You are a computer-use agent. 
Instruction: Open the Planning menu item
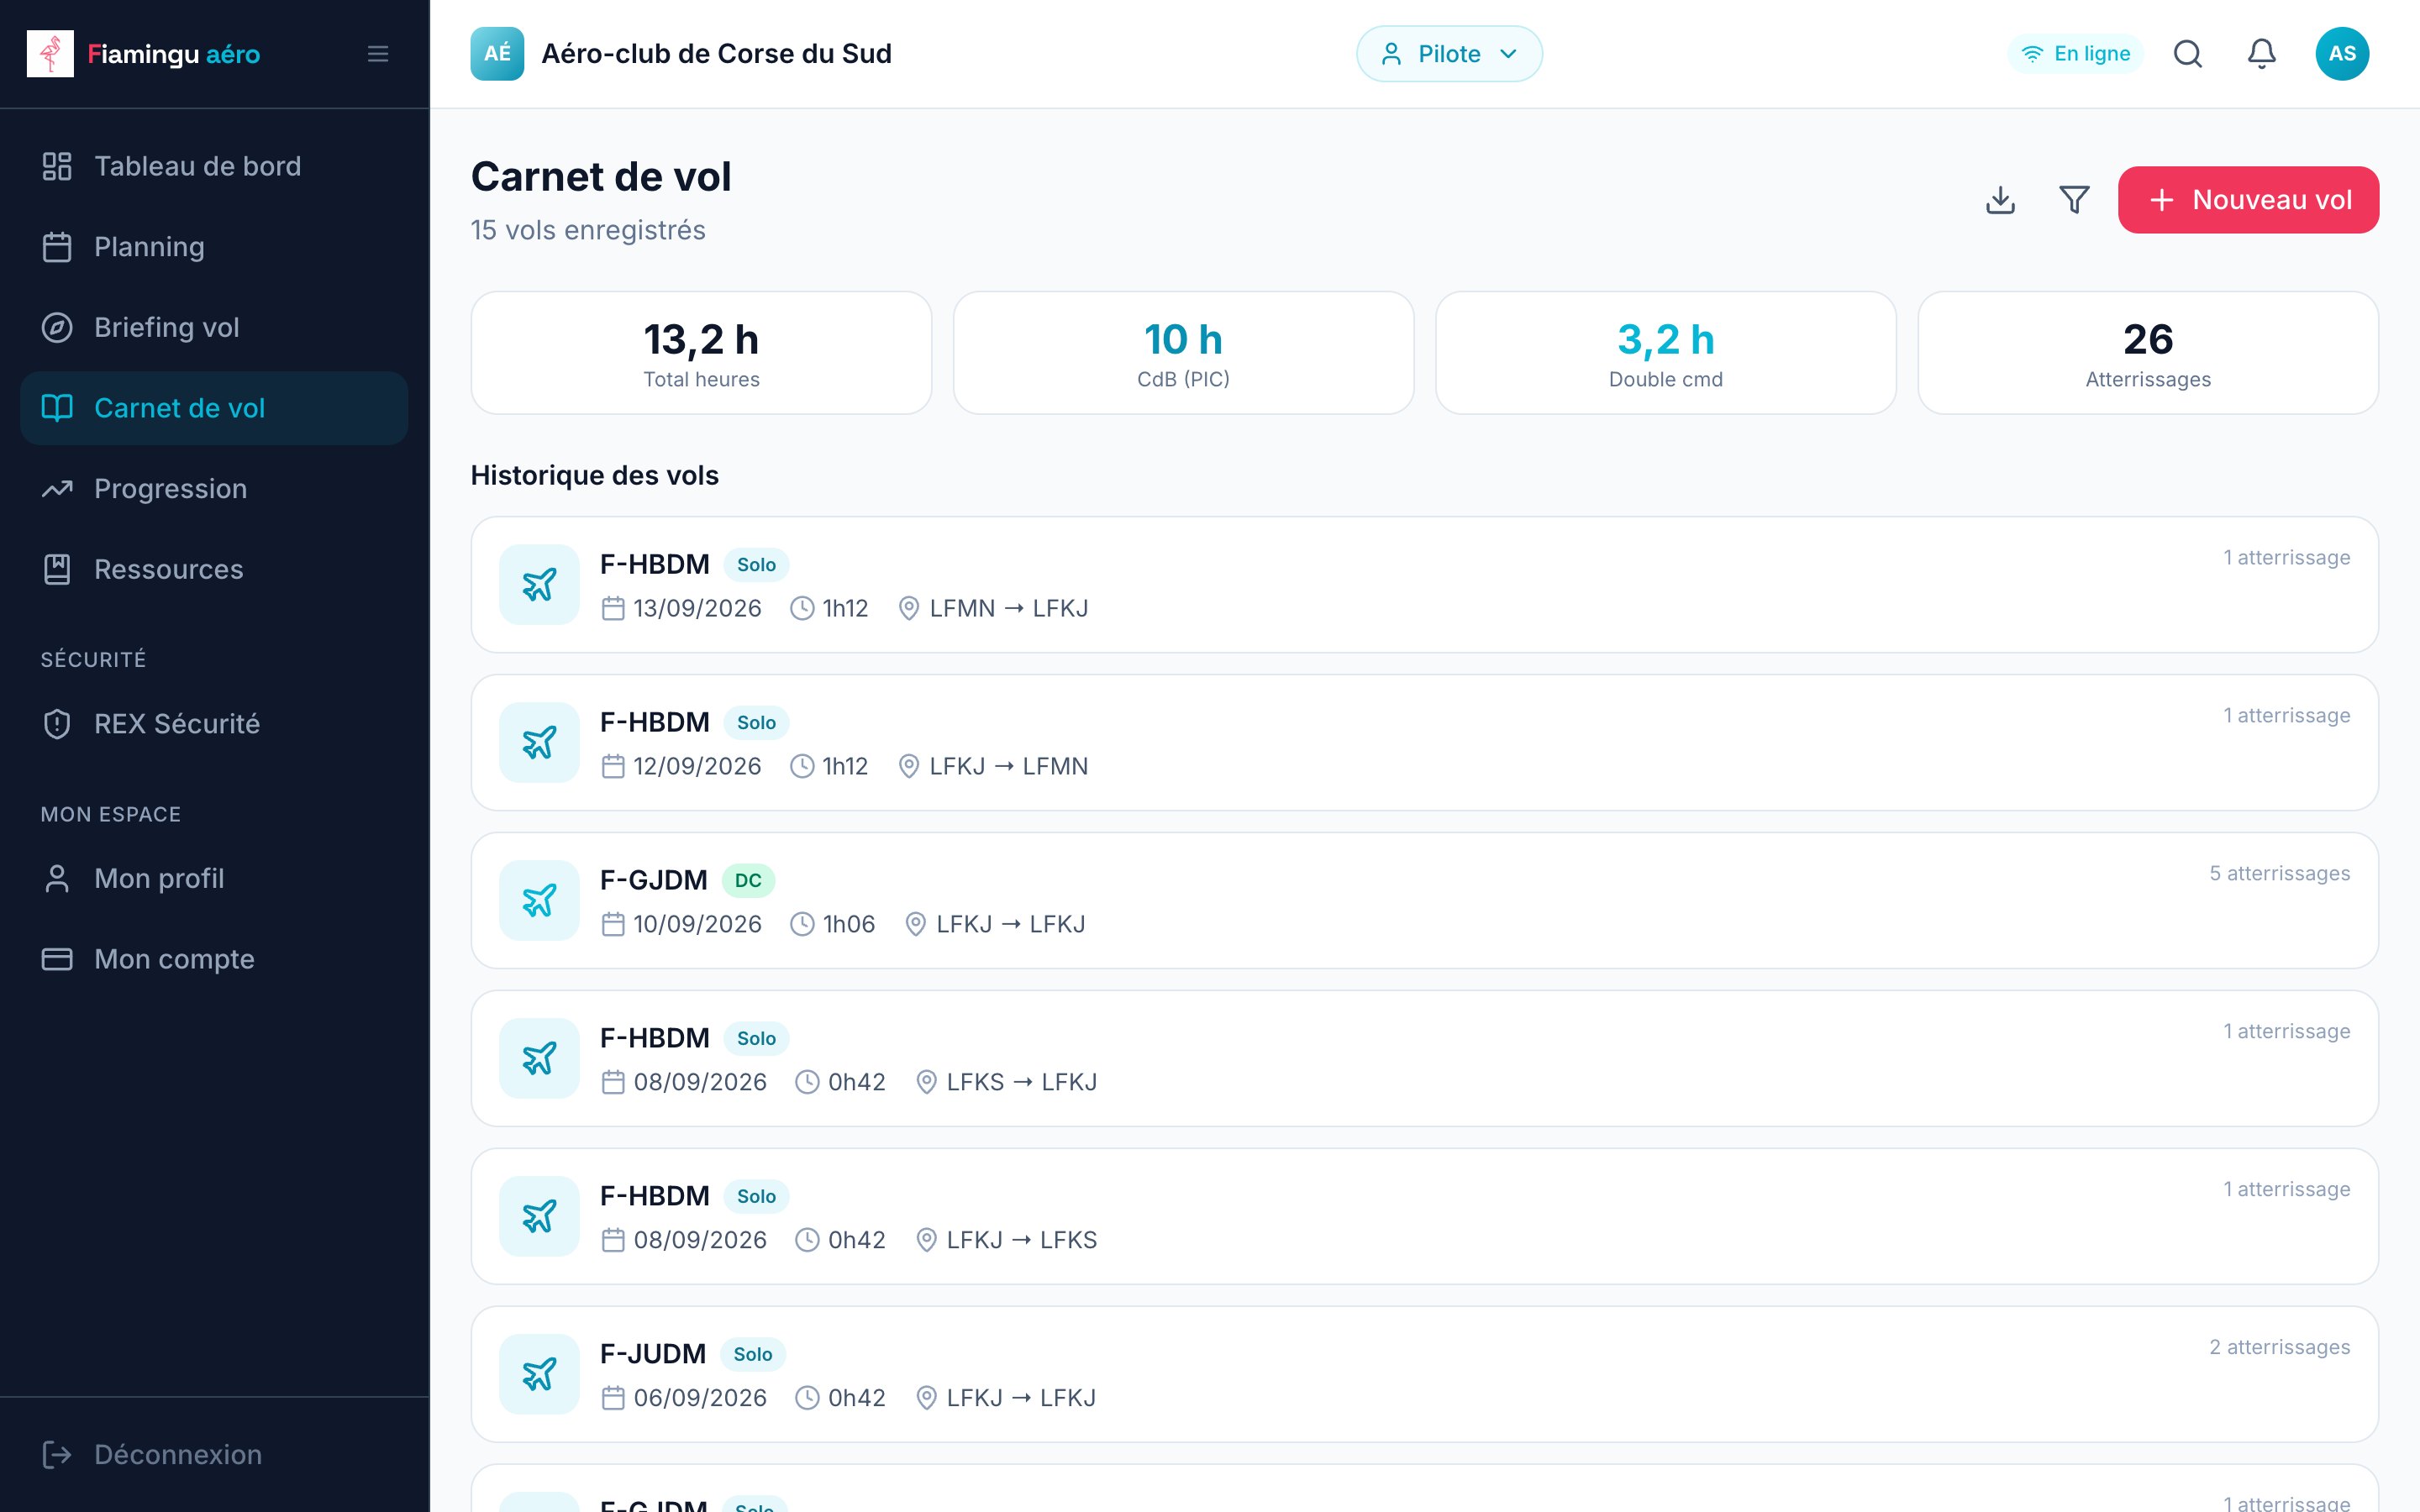[214, 247]
